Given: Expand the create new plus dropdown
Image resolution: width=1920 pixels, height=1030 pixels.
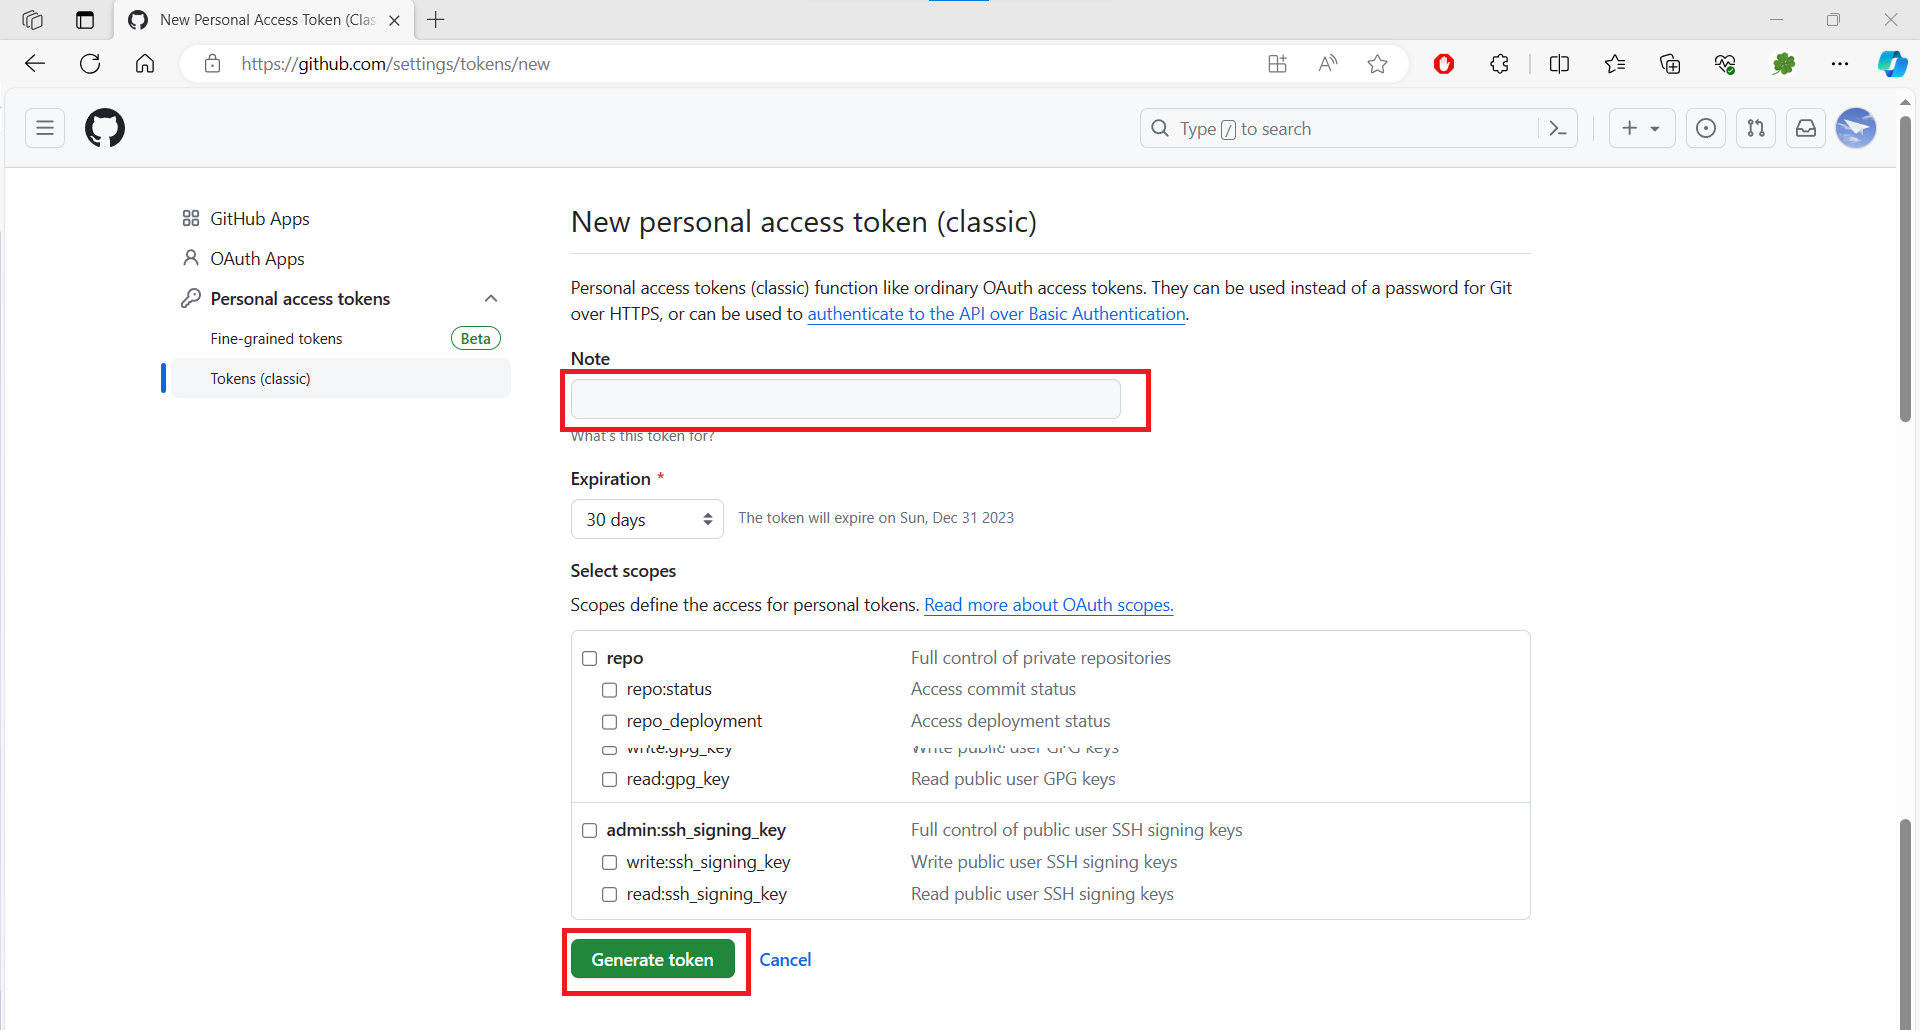Looking at the screenshot, I should click(1641, 128).
